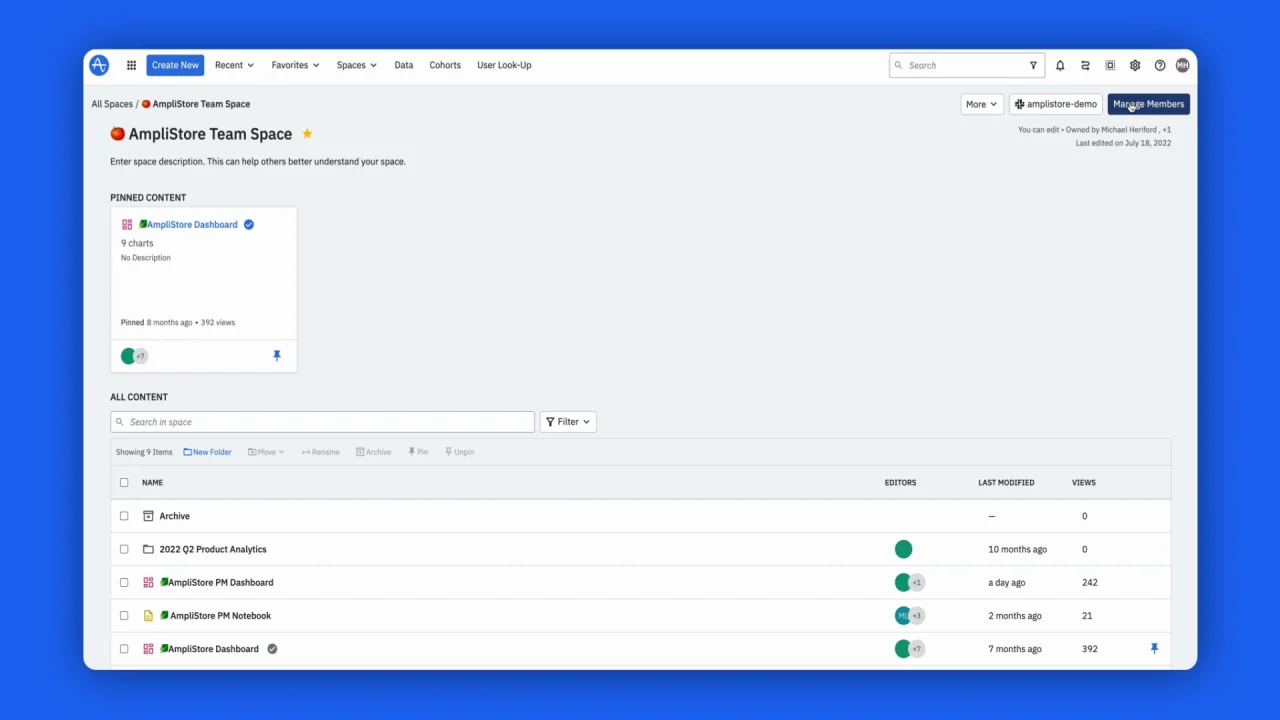The width and height of the screenshot is (1280, 720).
Task: Open the Data menu item
Action: 404,65
